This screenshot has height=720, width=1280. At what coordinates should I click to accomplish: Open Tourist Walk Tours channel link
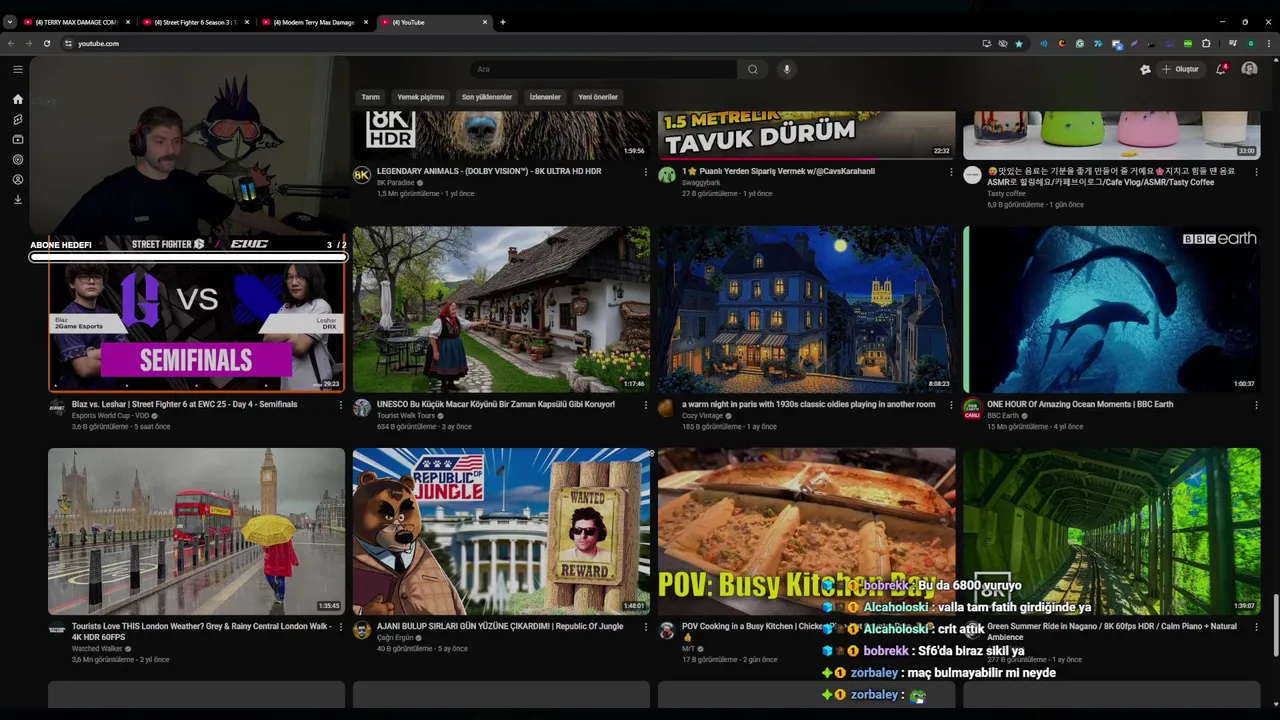point(406,416)
